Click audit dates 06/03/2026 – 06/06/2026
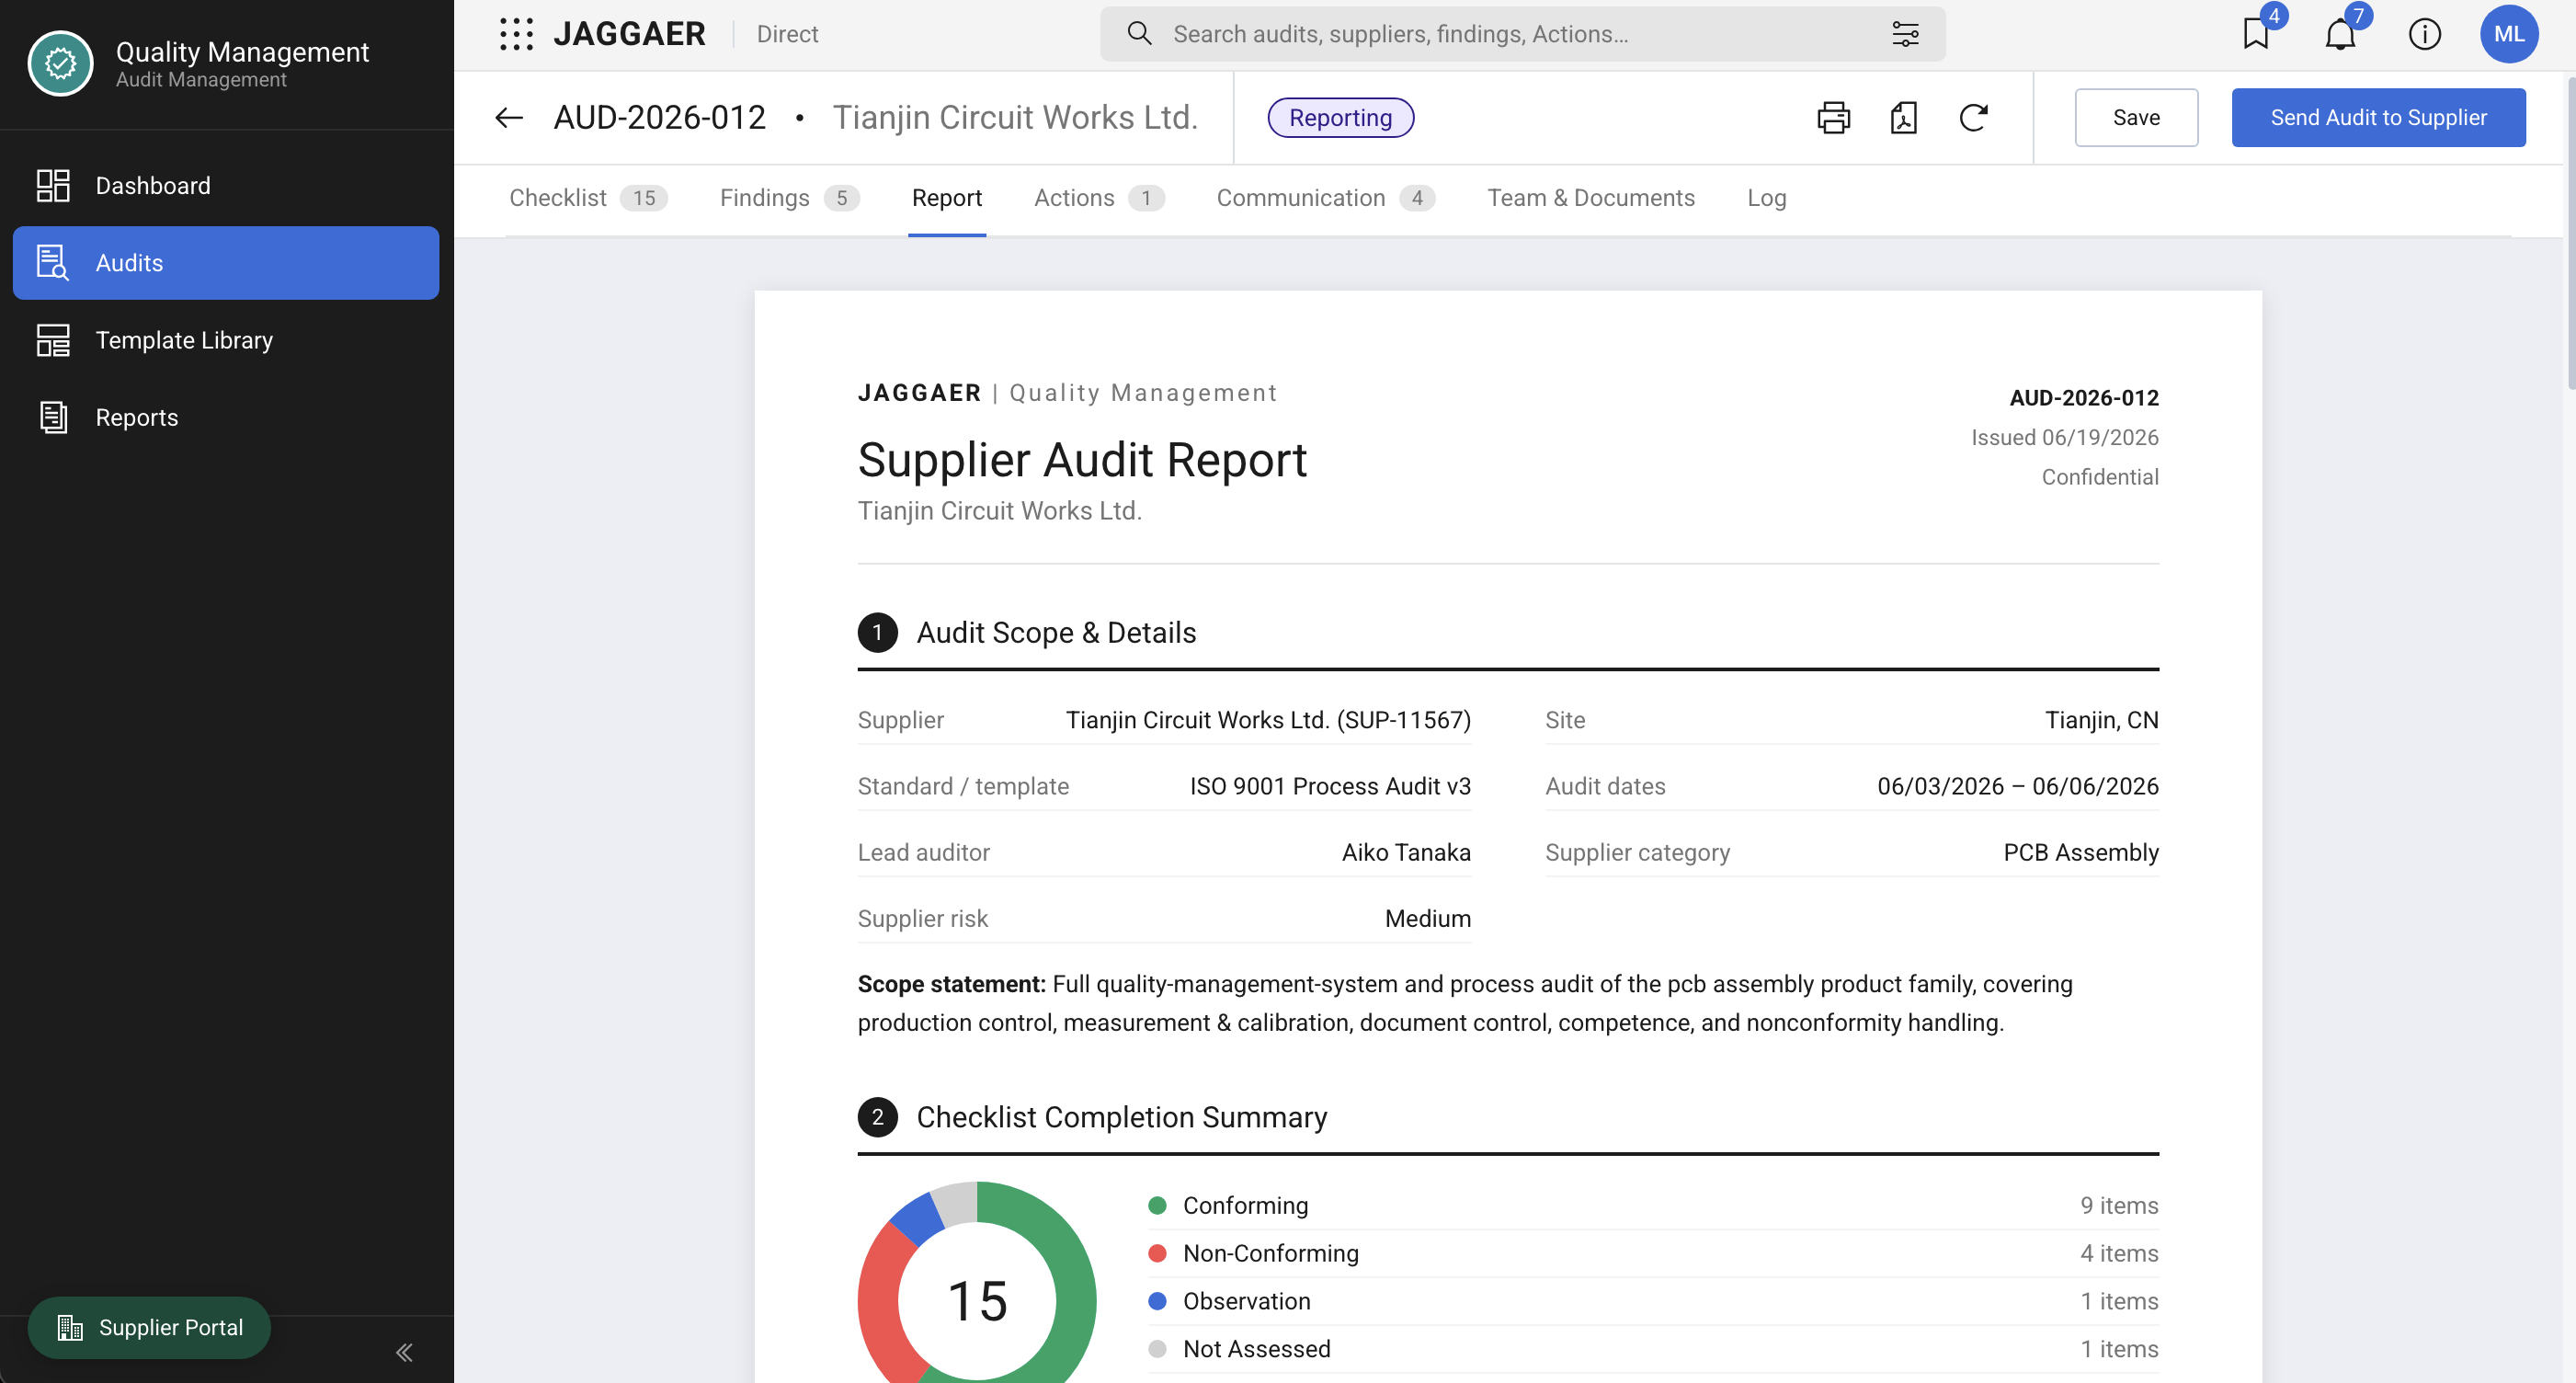The image size is (2576, 1383). 2018,786
